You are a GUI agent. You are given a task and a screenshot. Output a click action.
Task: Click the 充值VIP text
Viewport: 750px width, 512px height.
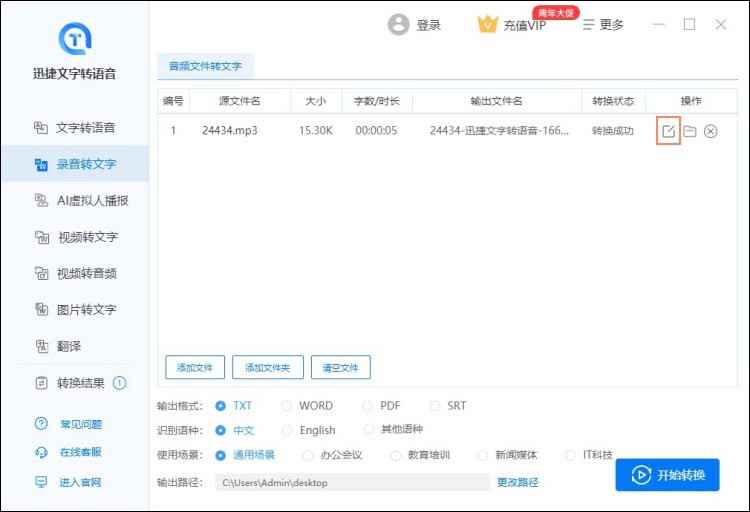point(524,25)
